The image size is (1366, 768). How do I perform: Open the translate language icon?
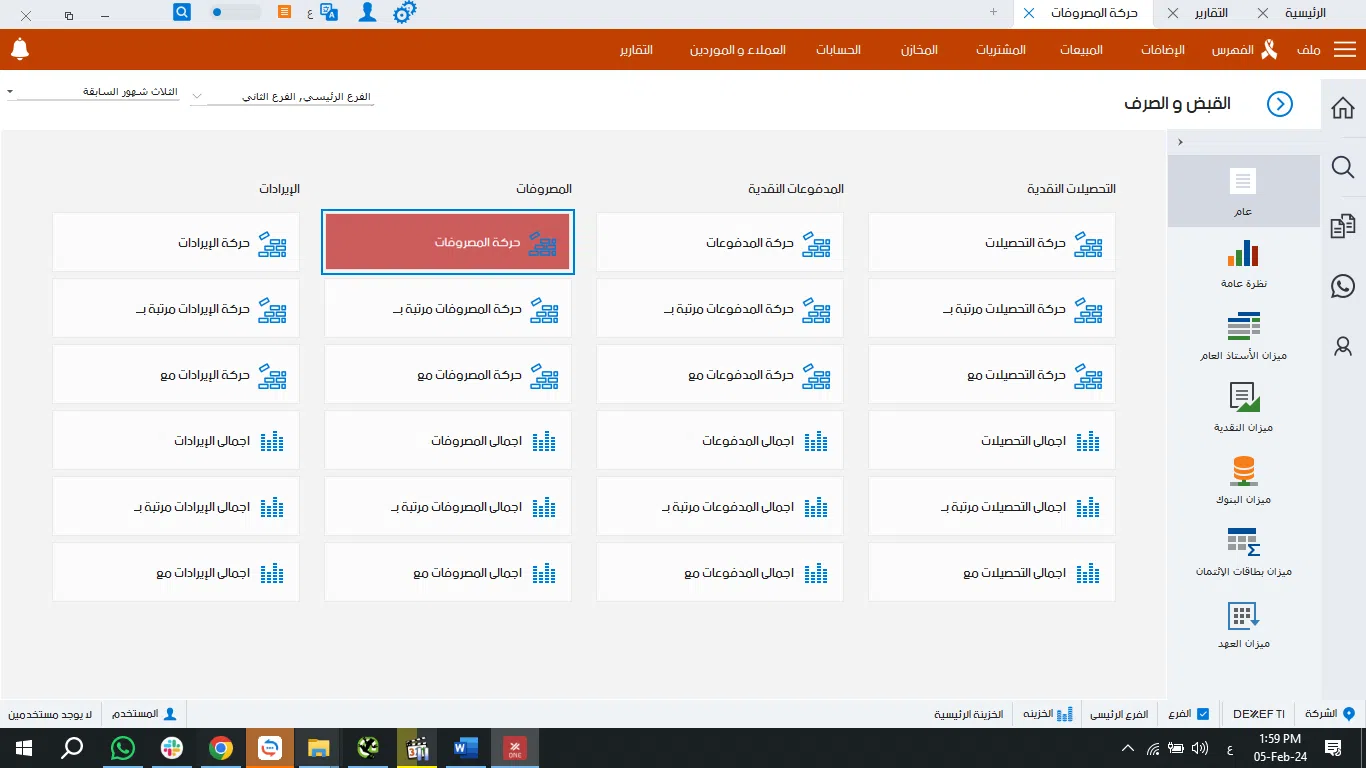click(331, 13)
